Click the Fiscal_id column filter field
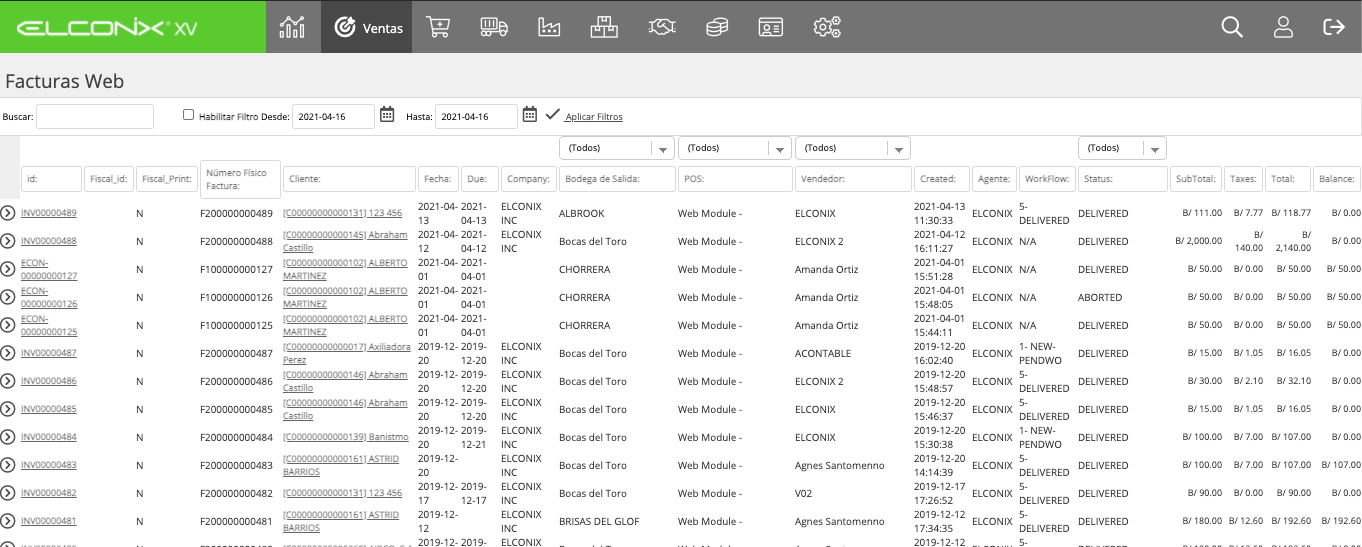 tap(109, 179)
